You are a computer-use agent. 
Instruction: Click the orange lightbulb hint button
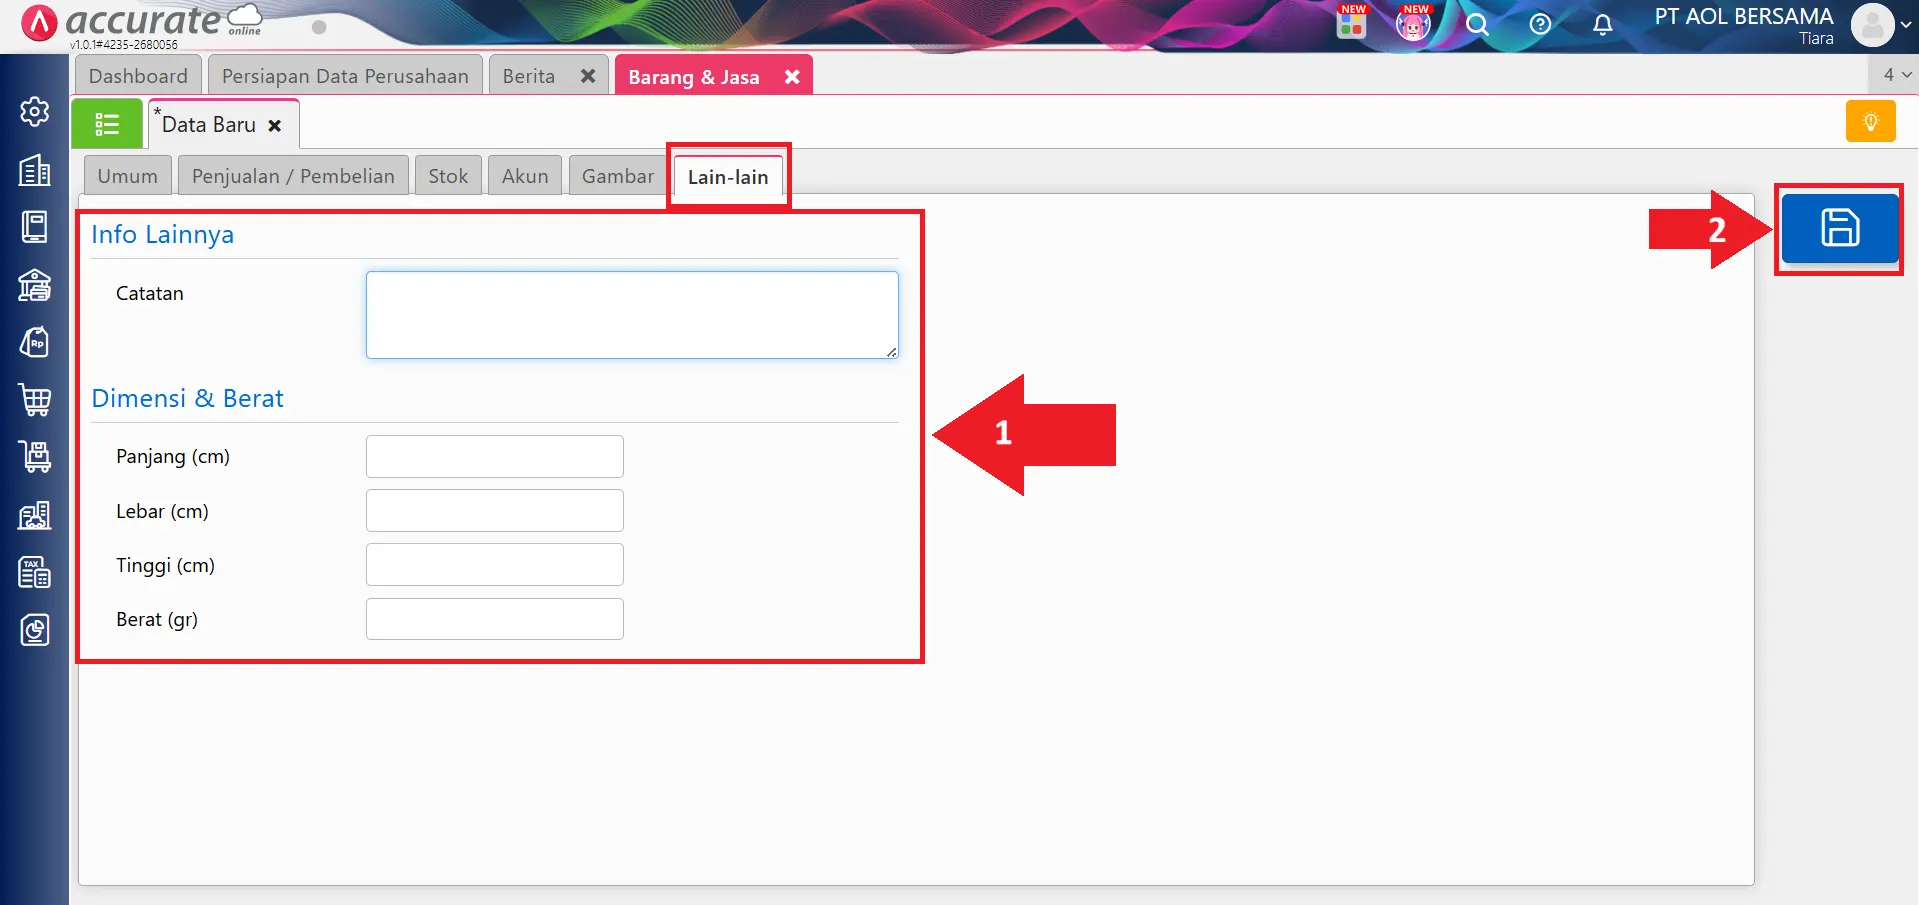pos(1870,122)
